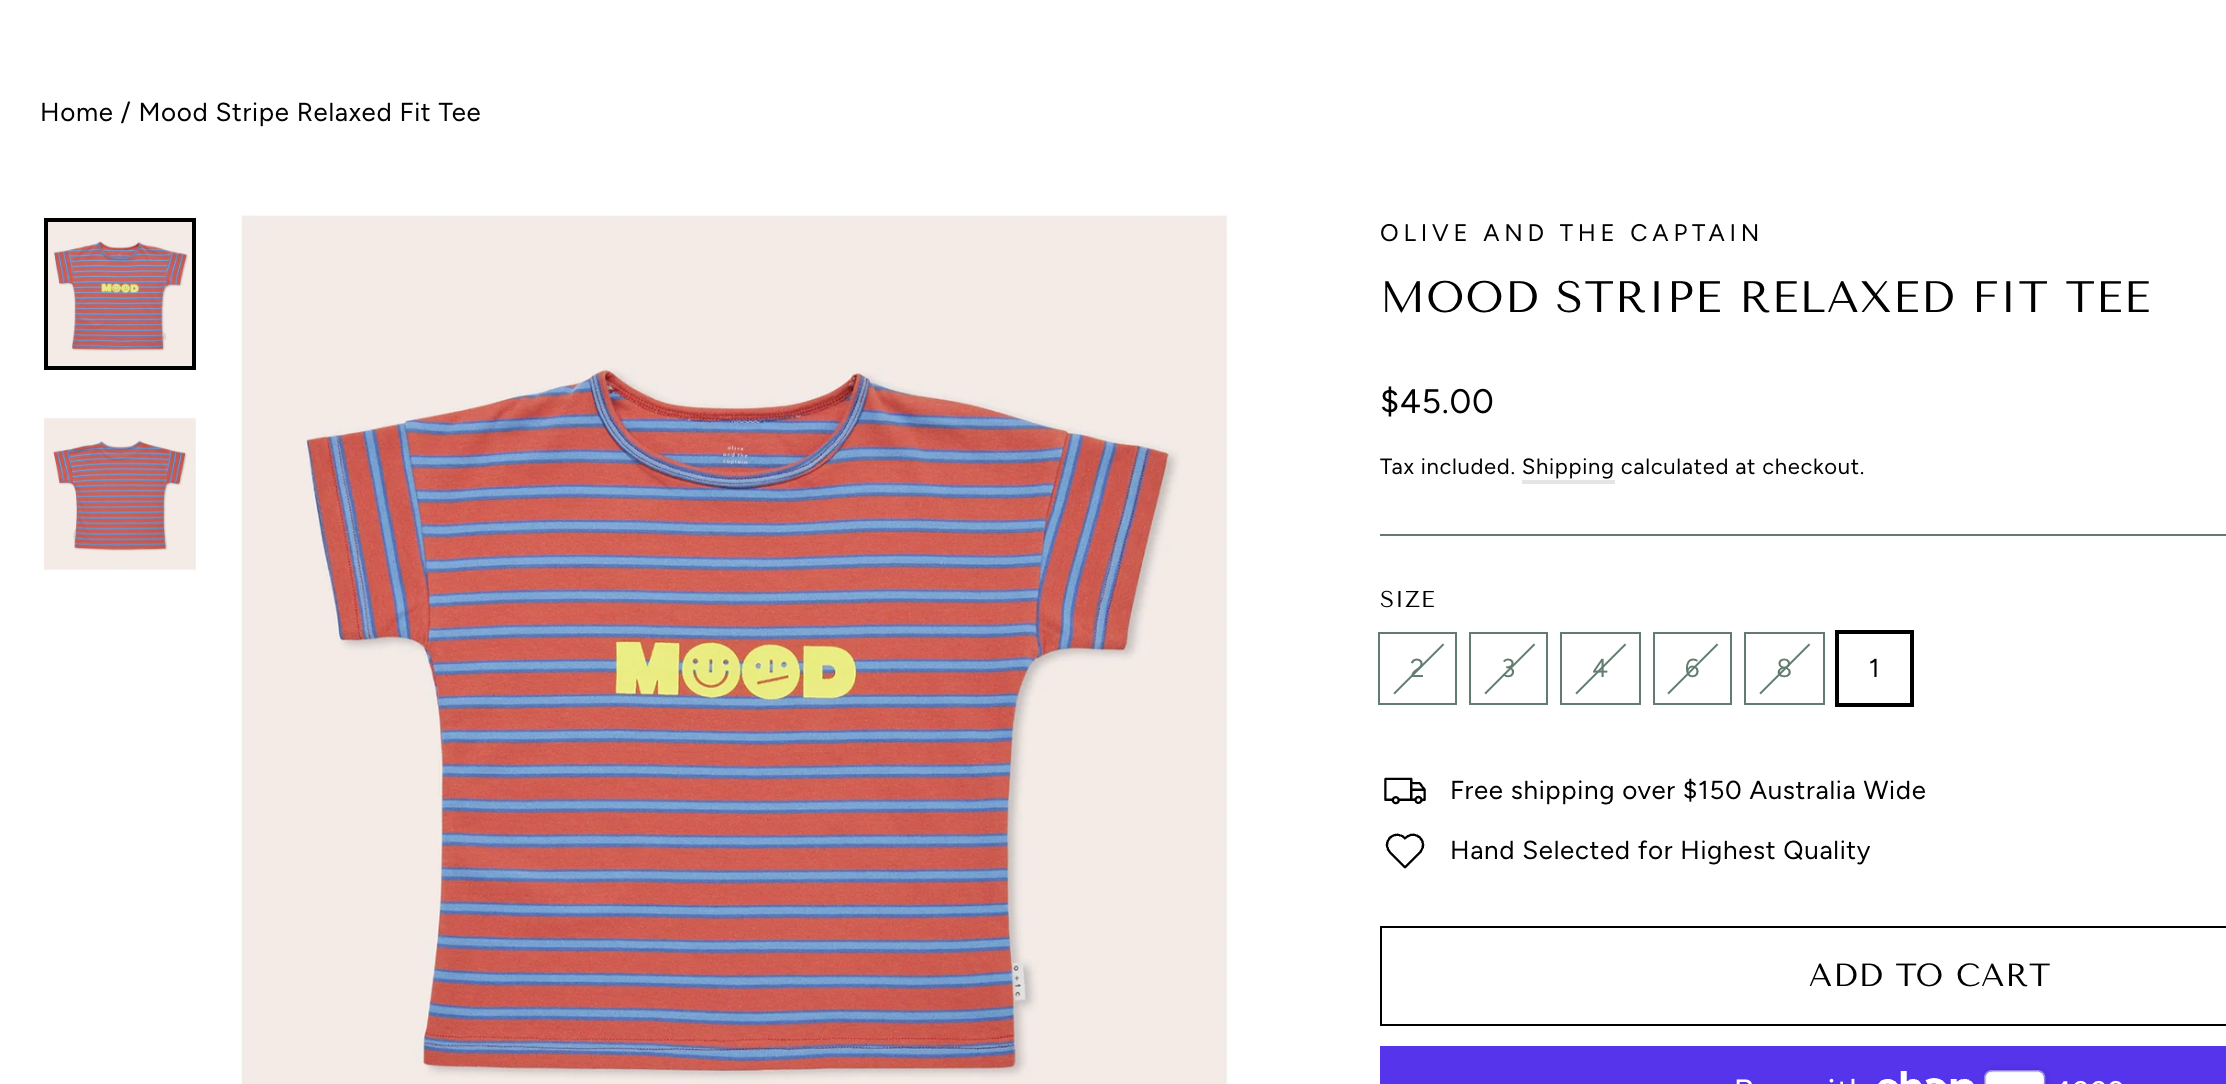Pick the crossed-out size 4 option

[1600, 668]
